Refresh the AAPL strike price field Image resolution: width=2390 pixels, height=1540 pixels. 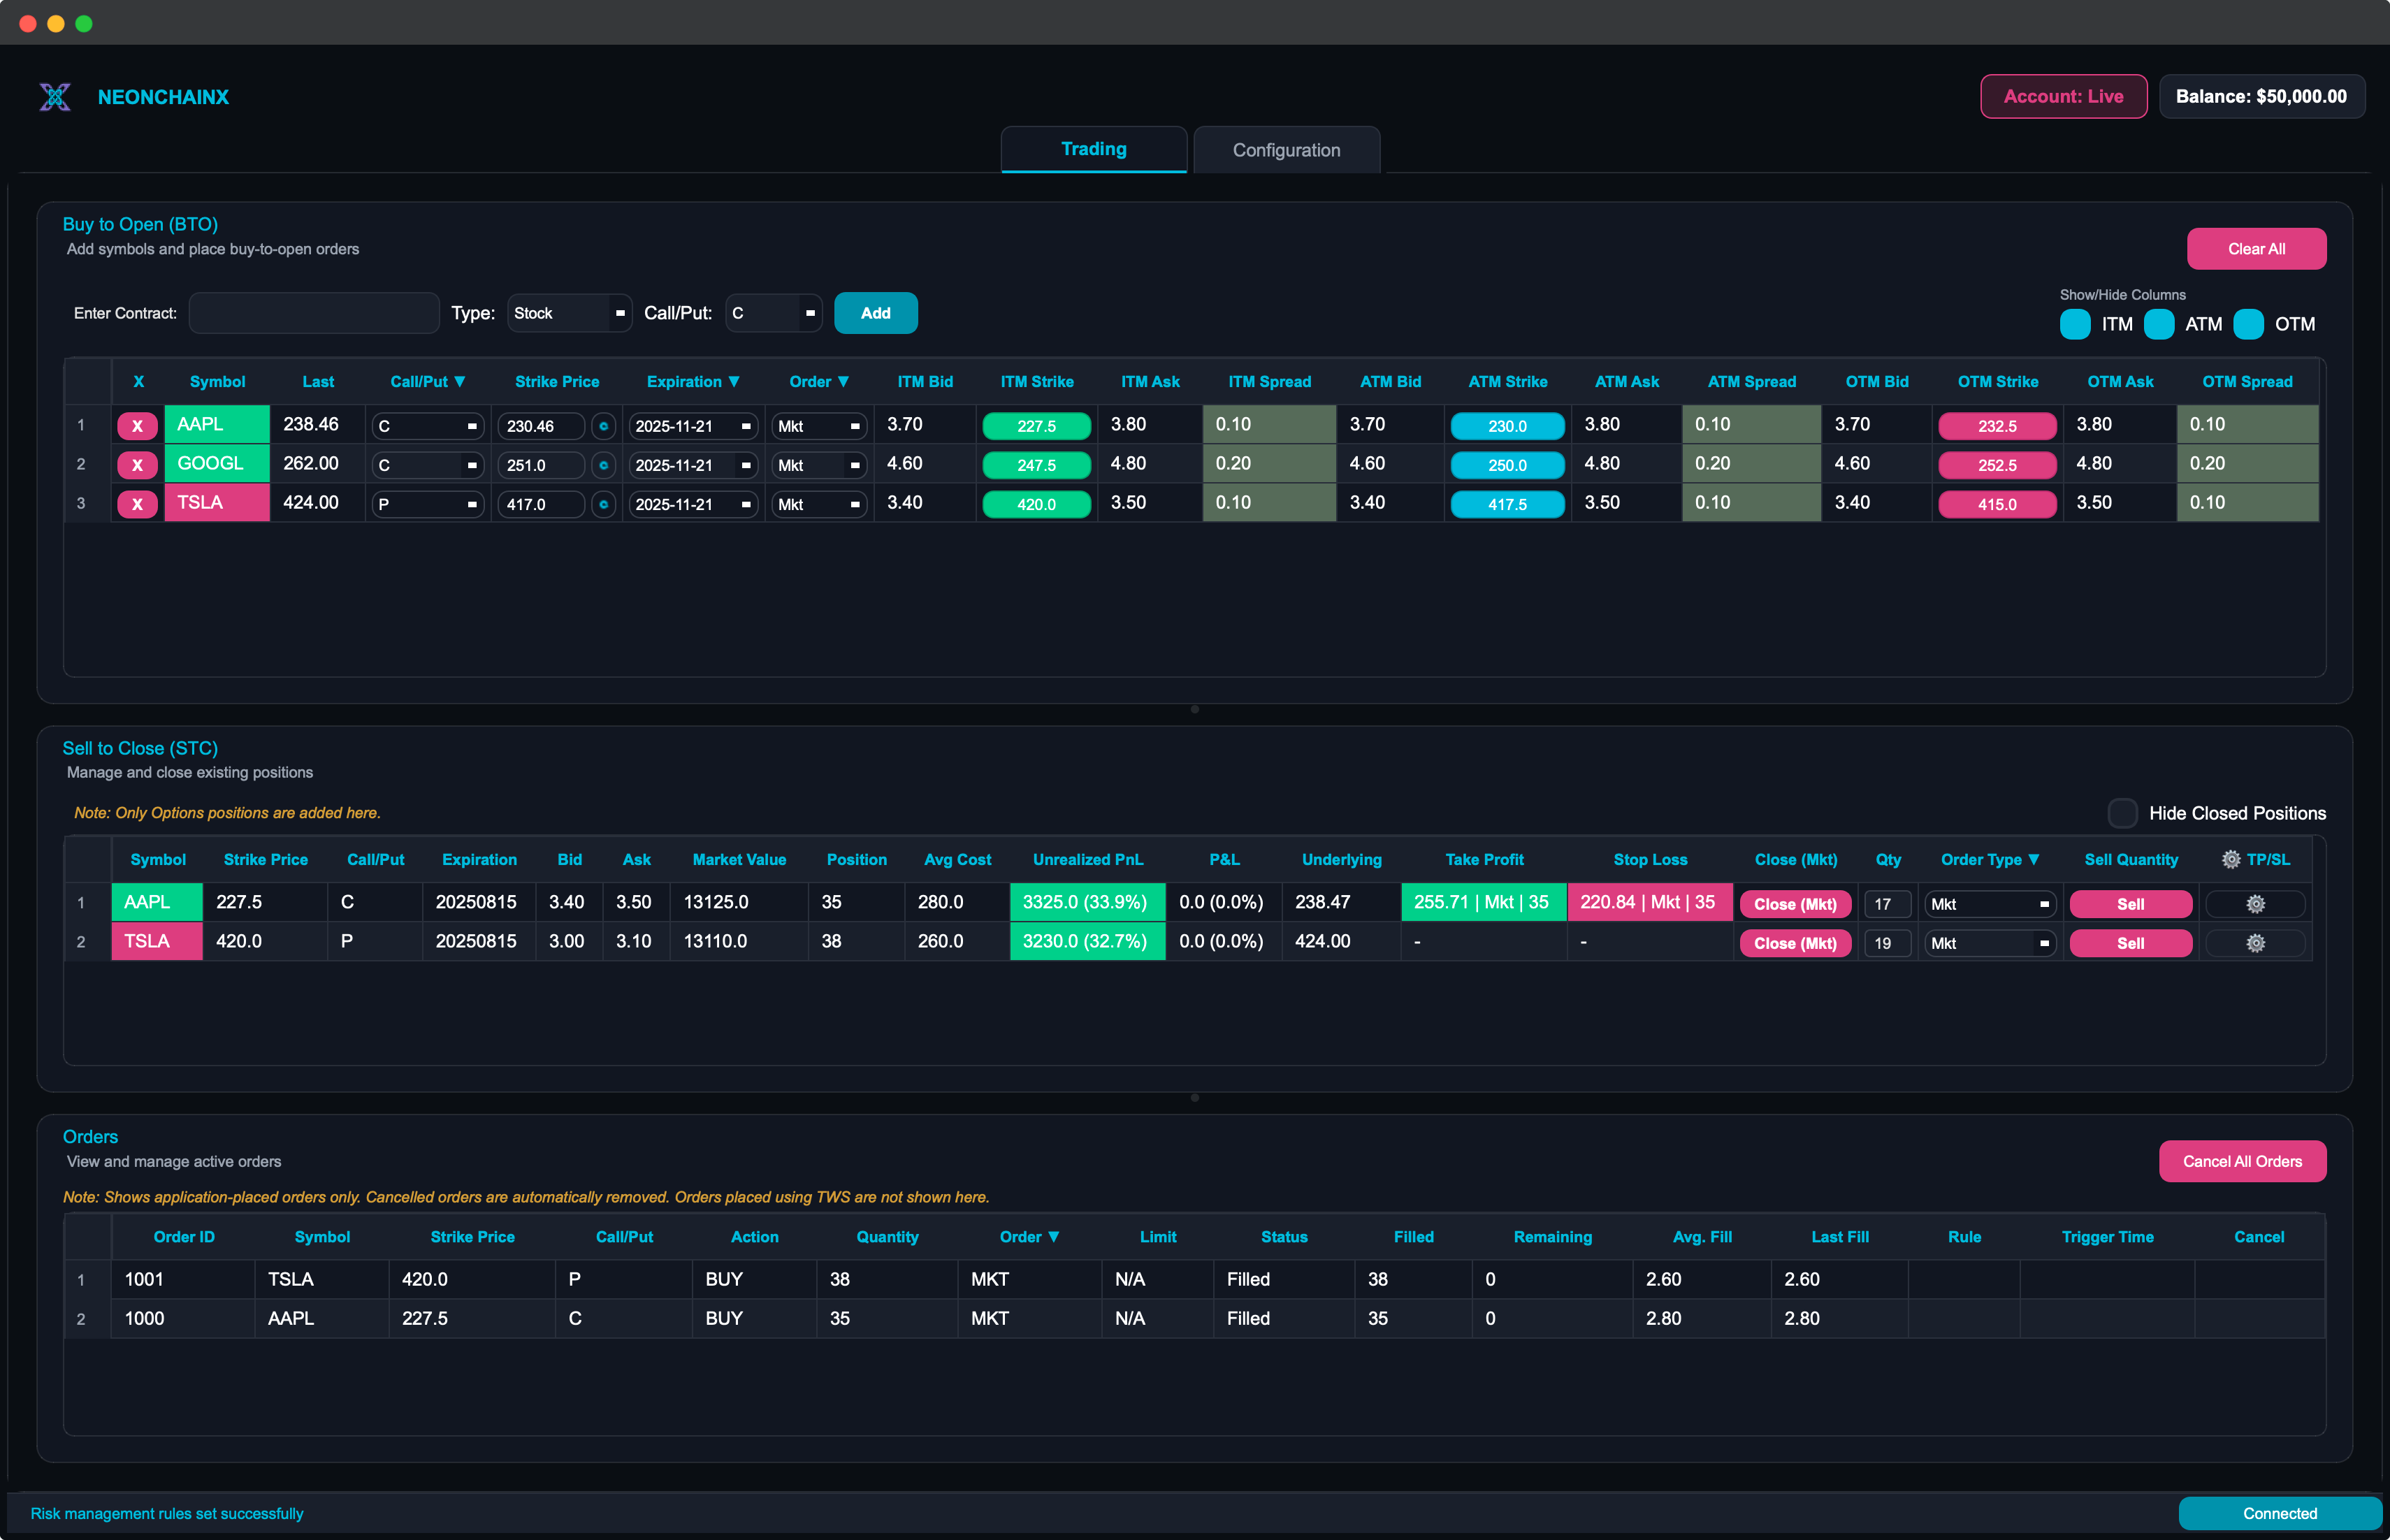coord(604,425)
